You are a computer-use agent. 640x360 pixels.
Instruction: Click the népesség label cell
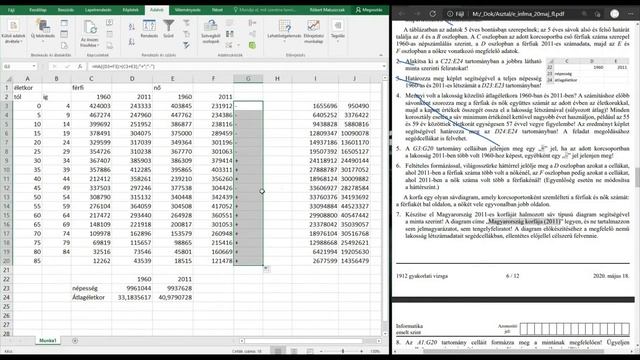point(91,288)
